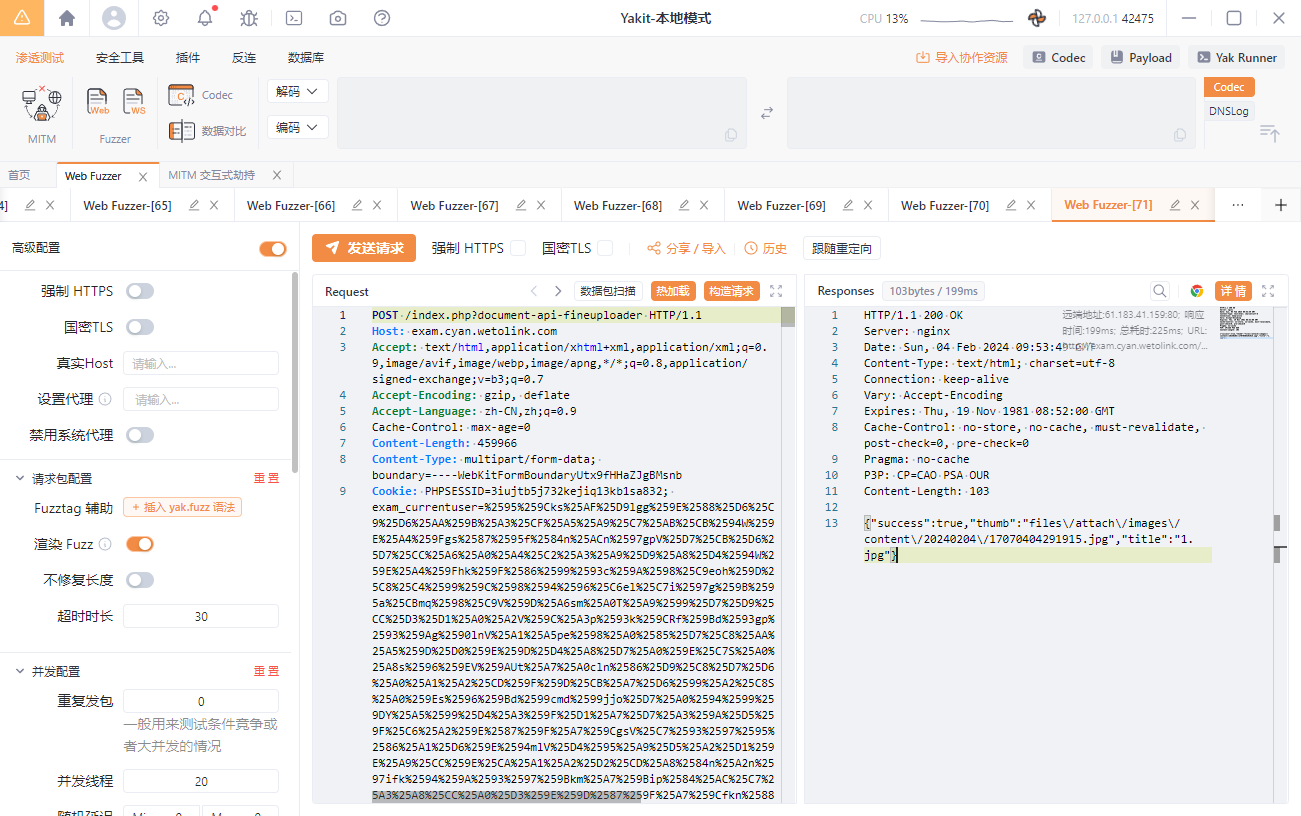
Task: Open the settings gear icon
Action: click(x=161, y=18)
